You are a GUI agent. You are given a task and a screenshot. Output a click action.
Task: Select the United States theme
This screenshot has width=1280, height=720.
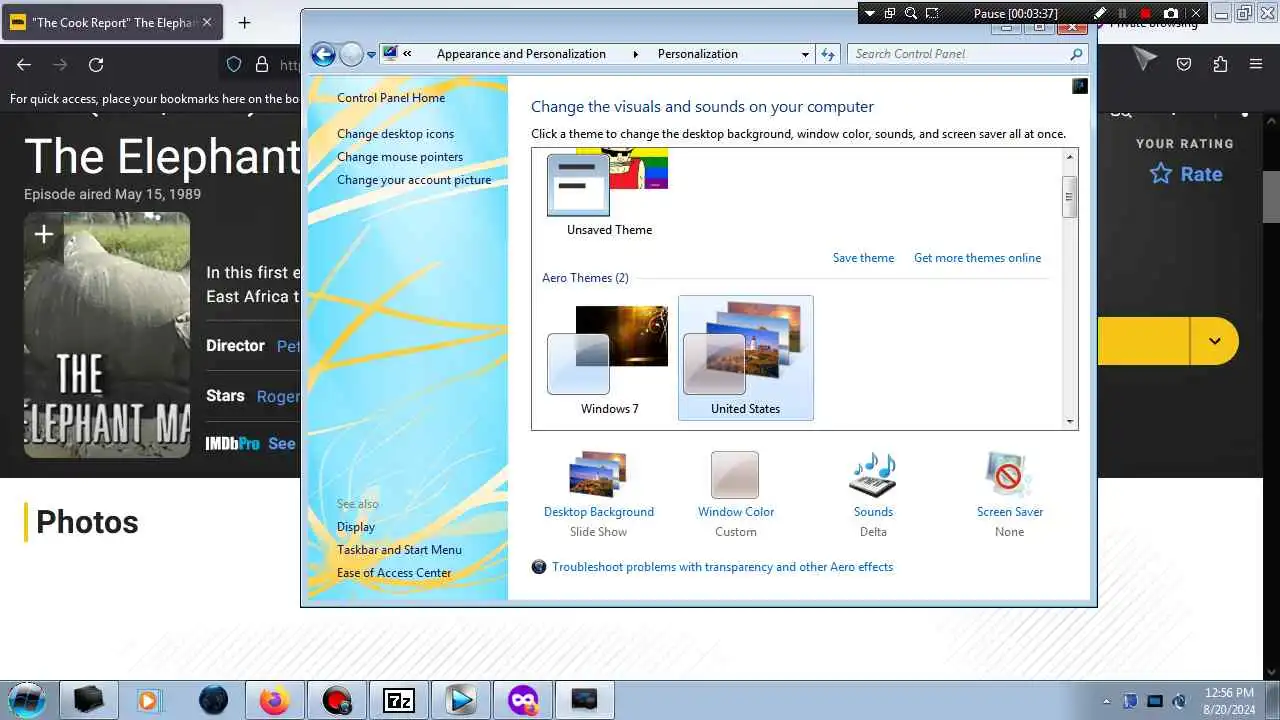(745, 358)
